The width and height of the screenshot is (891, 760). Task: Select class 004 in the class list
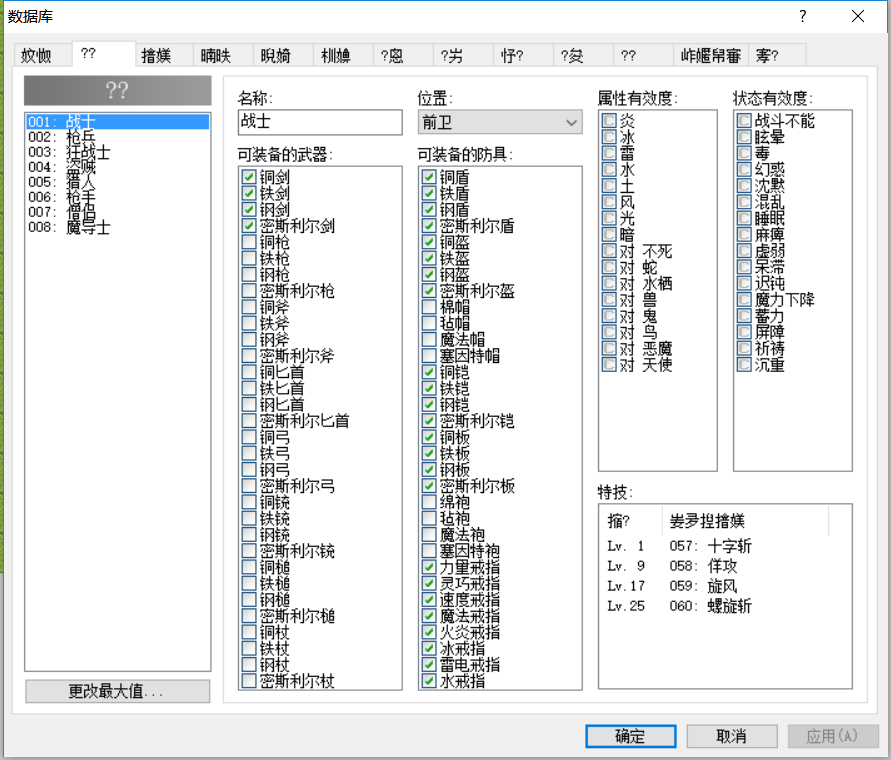[118, 167]
